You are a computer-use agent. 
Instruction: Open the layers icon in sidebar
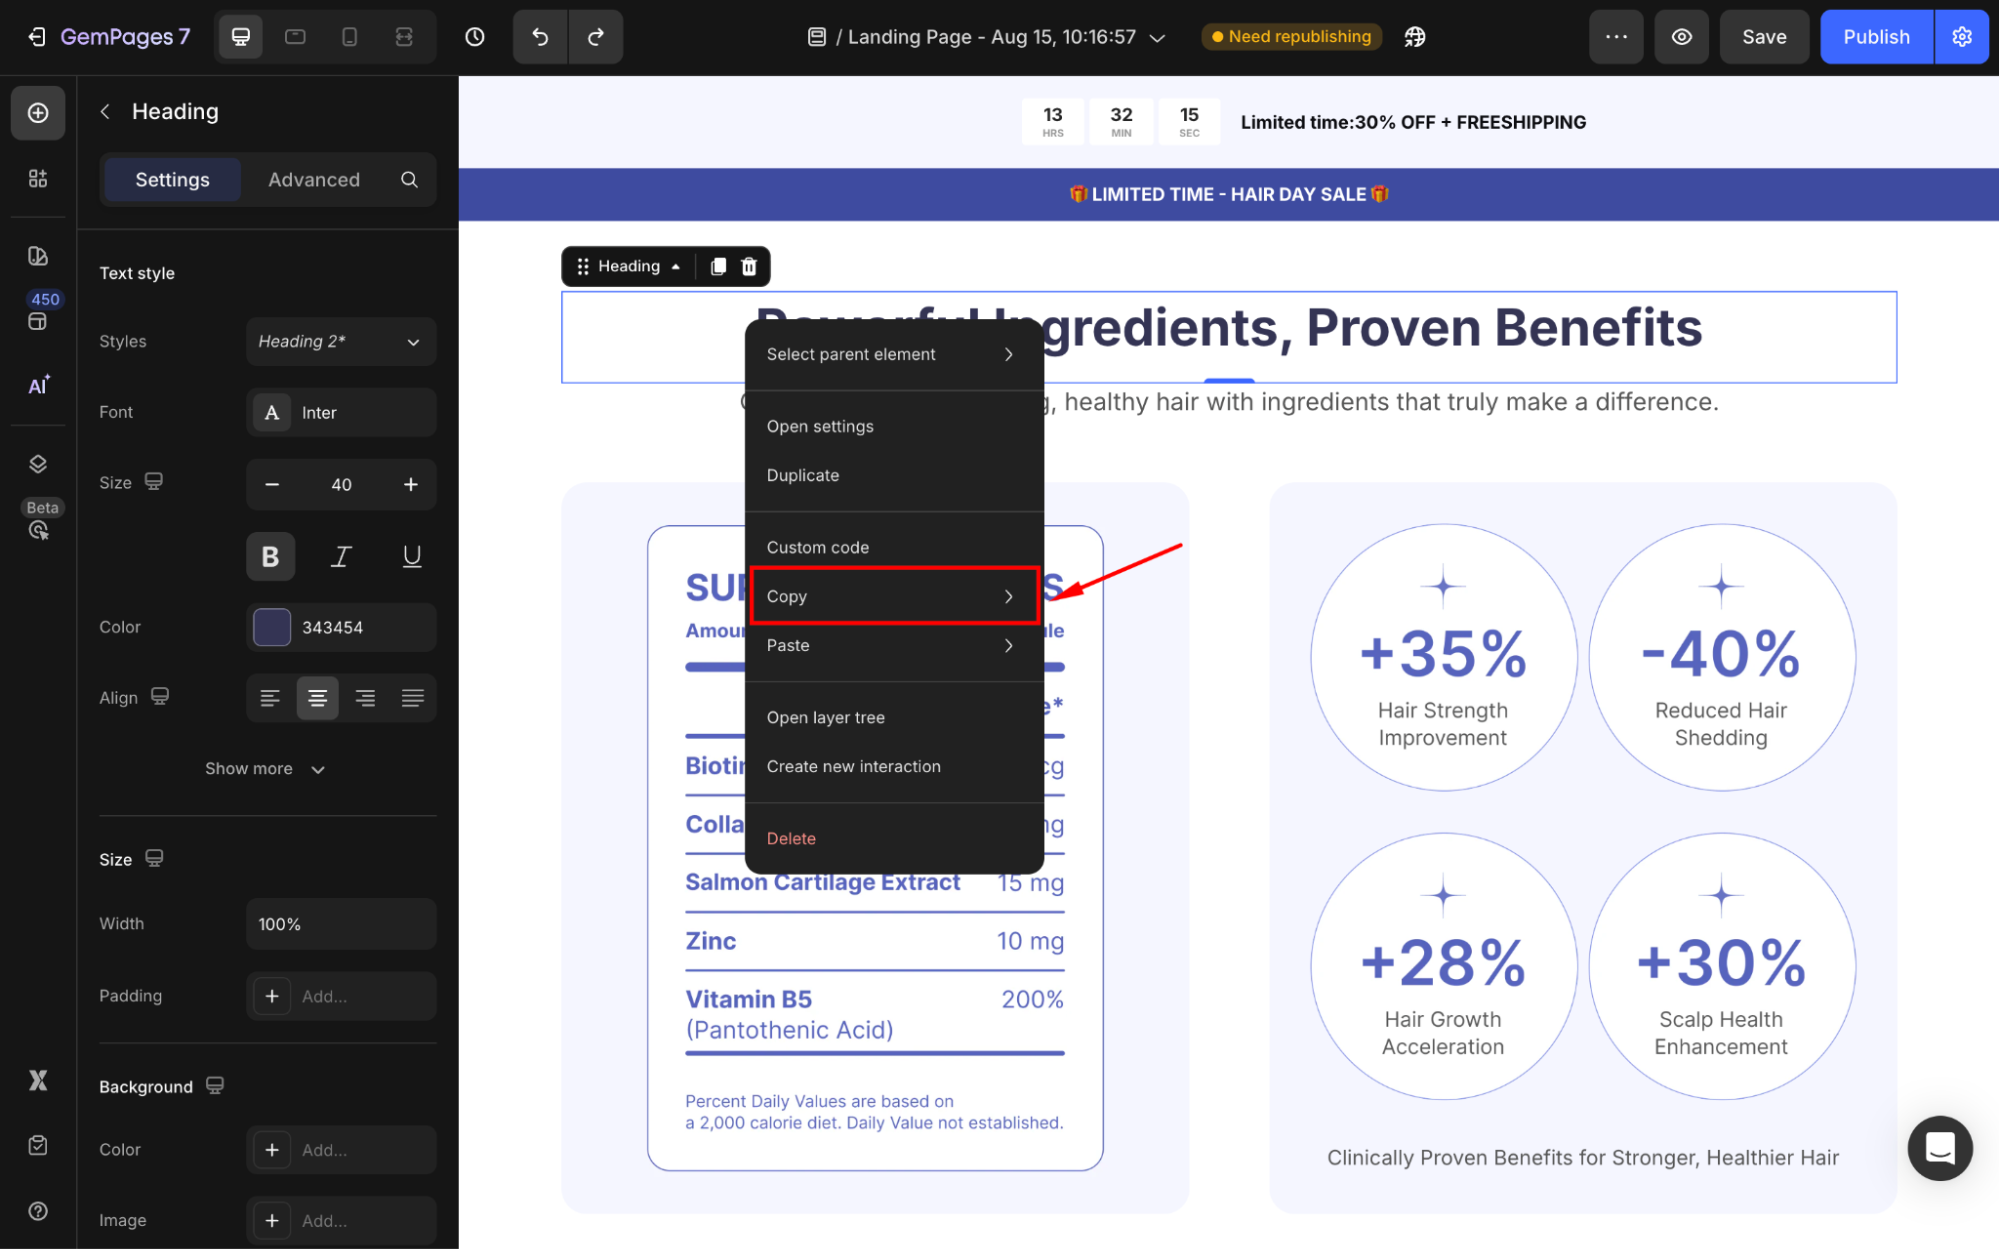38,464
